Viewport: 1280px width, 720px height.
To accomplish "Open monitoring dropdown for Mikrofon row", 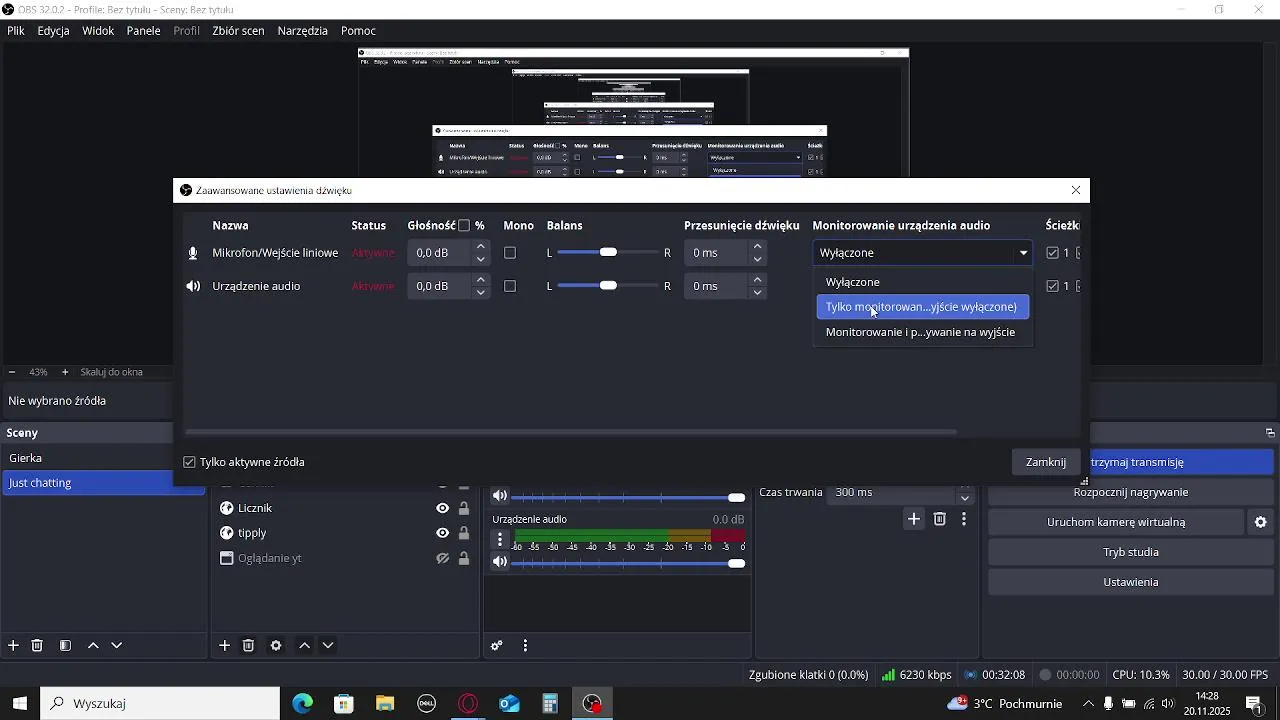I will 923,253.
